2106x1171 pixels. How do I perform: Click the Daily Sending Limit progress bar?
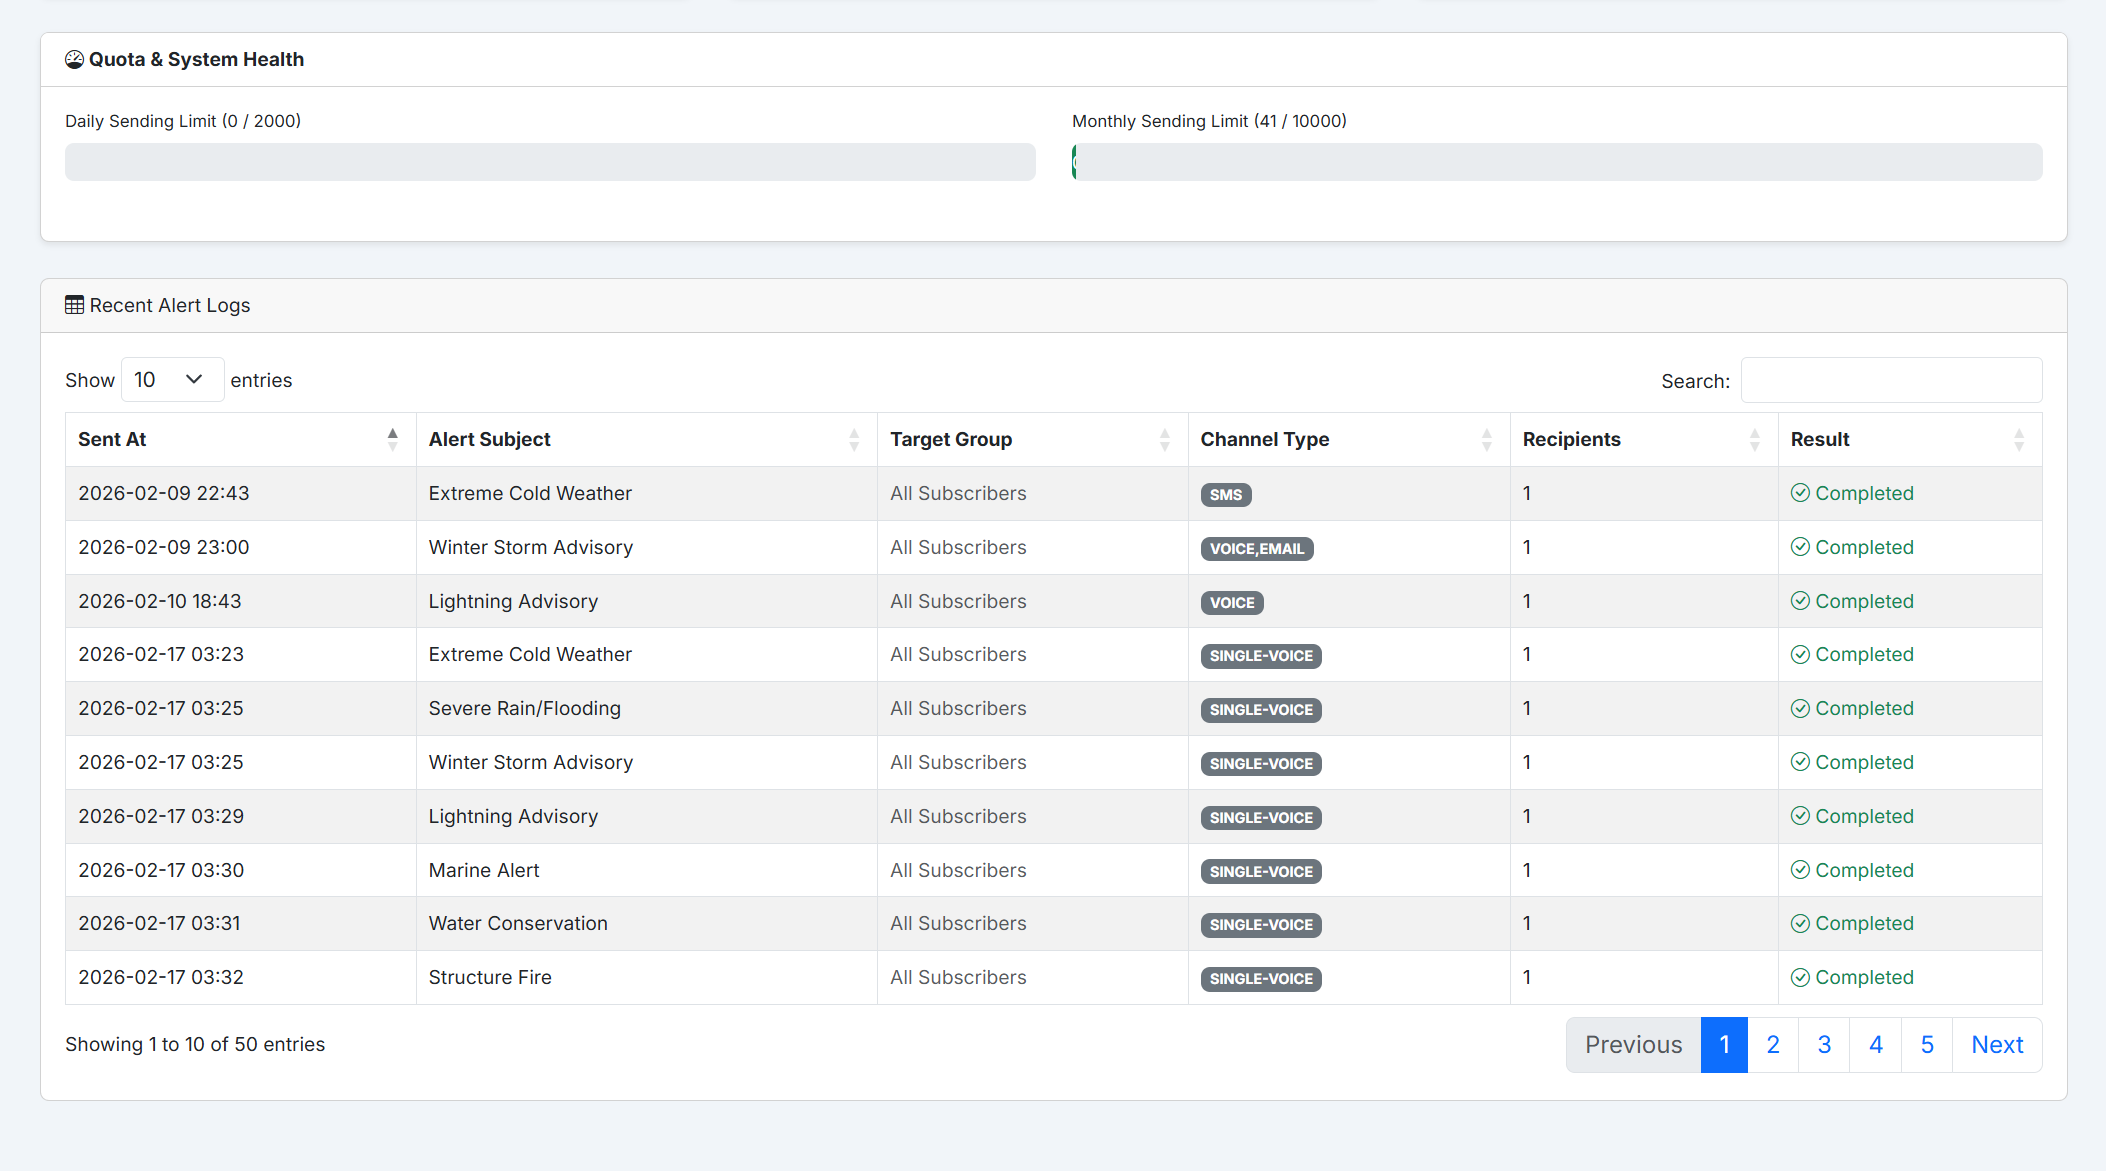(x=550, y=162)
